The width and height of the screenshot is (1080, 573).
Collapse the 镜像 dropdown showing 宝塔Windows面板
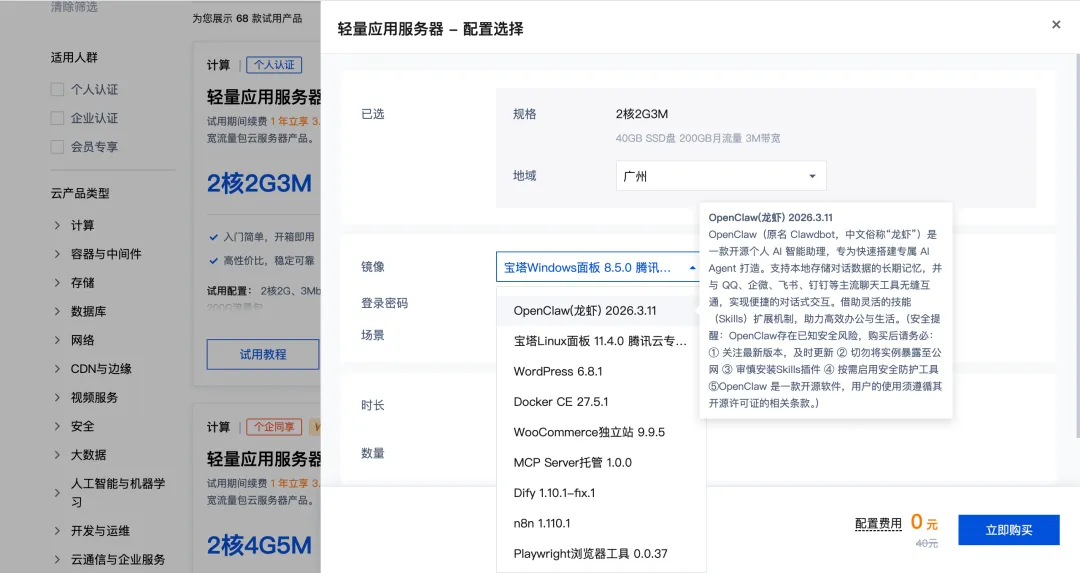click(x=598, y=267)
